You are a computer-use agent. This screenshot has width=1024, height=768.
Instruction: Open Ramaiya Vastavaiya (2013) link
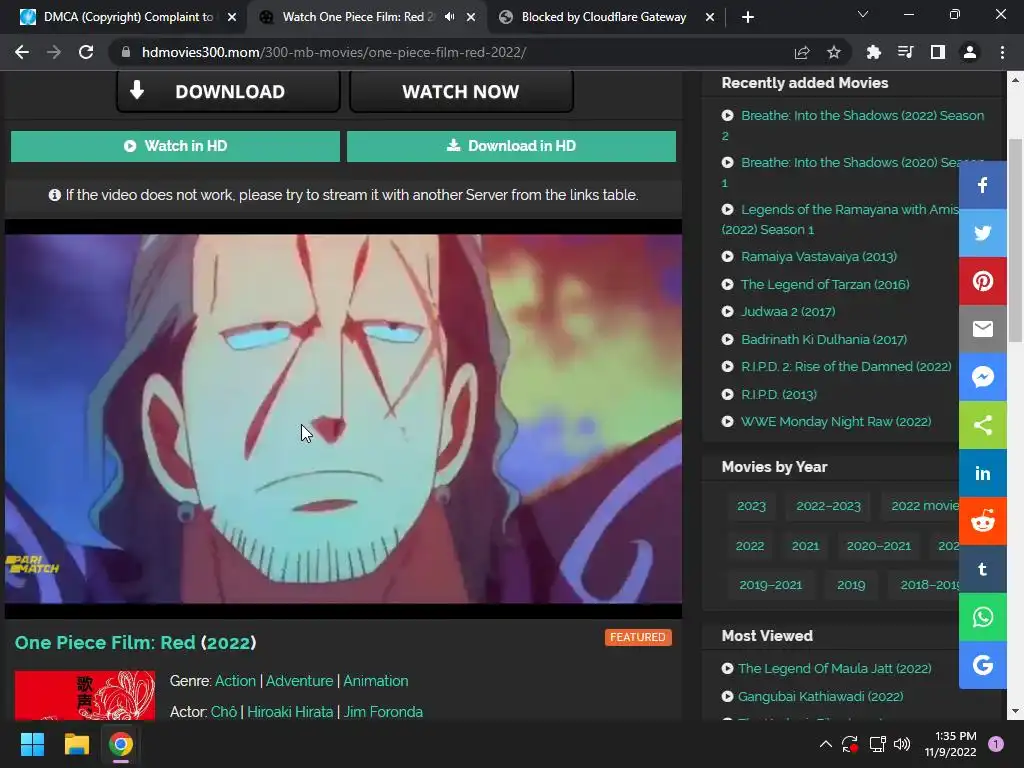click(818, 257)
